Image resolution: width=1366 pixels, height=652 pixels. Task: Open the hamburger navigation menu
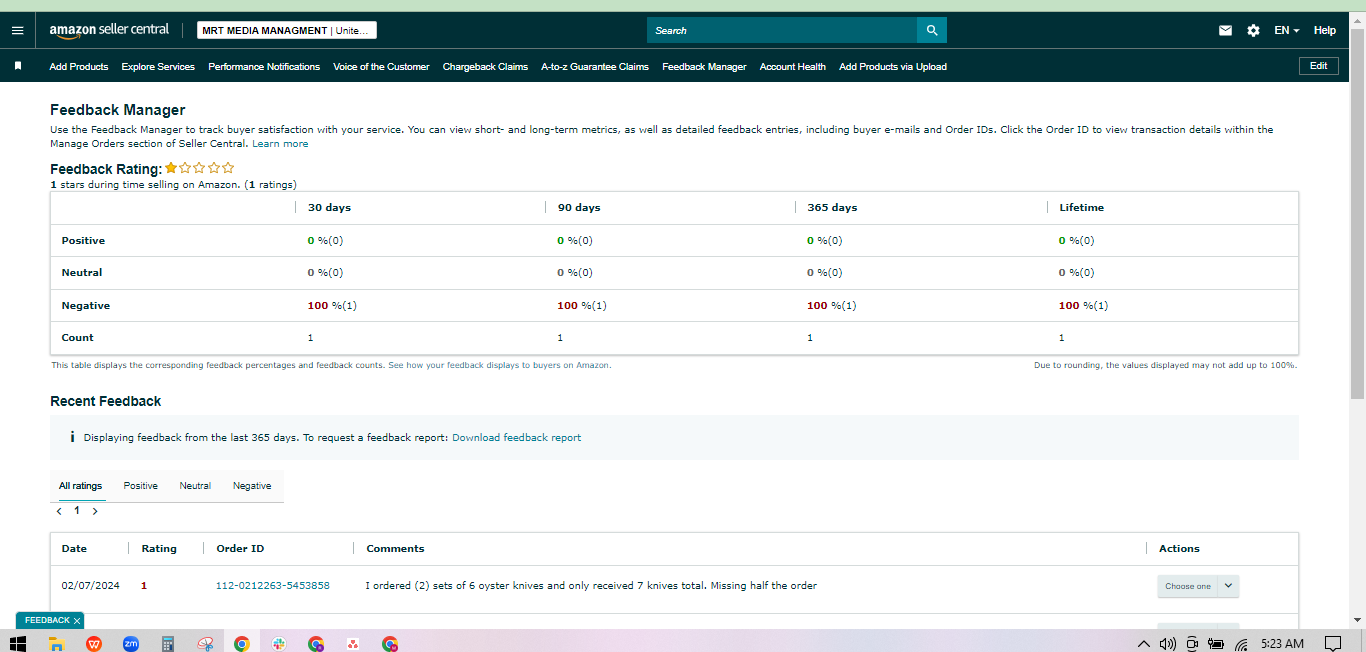pyautogui.click(x=17, y=30)
